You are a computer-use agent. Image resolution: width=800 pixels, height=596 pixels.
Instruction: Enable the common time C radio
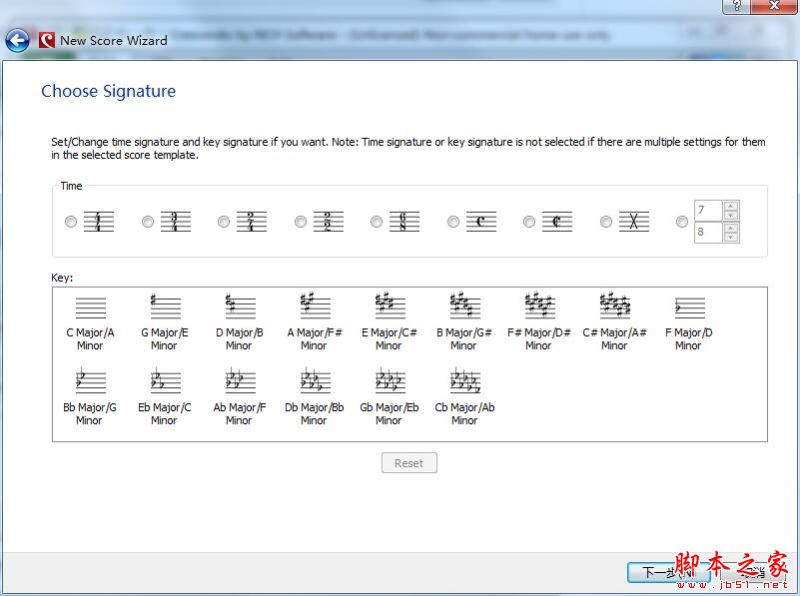tap(453, 222)
